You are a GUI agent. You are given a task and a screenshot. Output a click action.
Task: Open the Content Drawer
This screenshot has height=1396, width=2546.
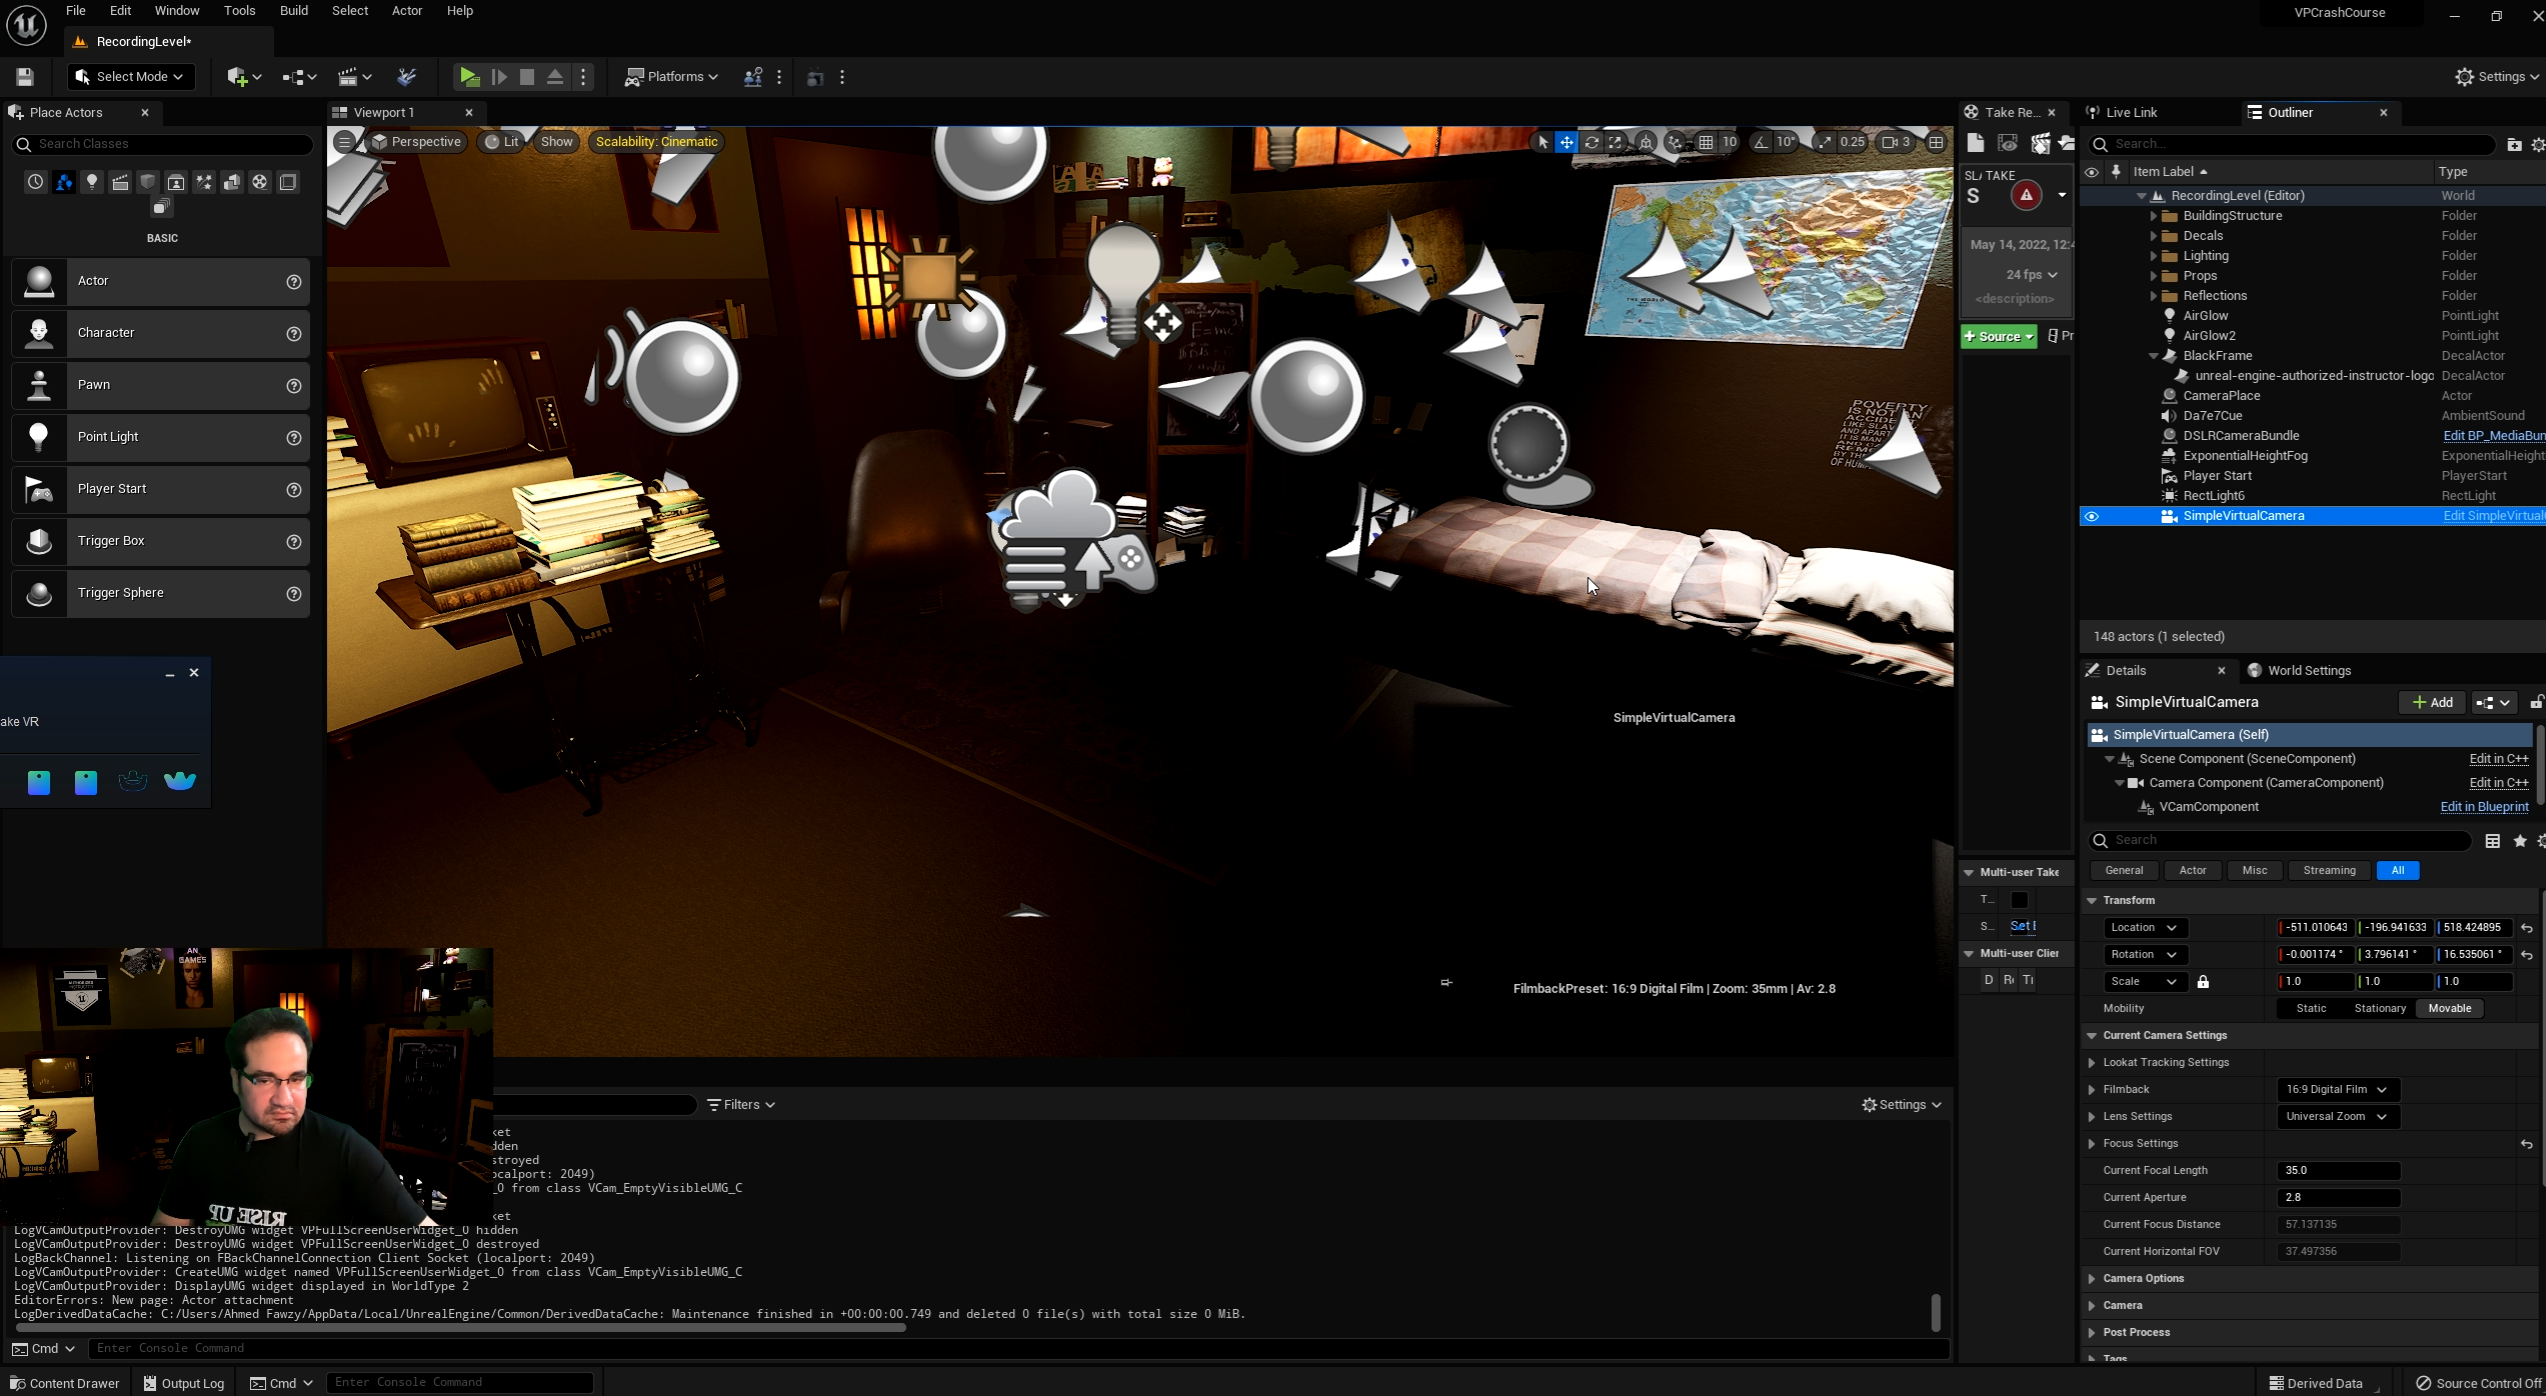64,1383
